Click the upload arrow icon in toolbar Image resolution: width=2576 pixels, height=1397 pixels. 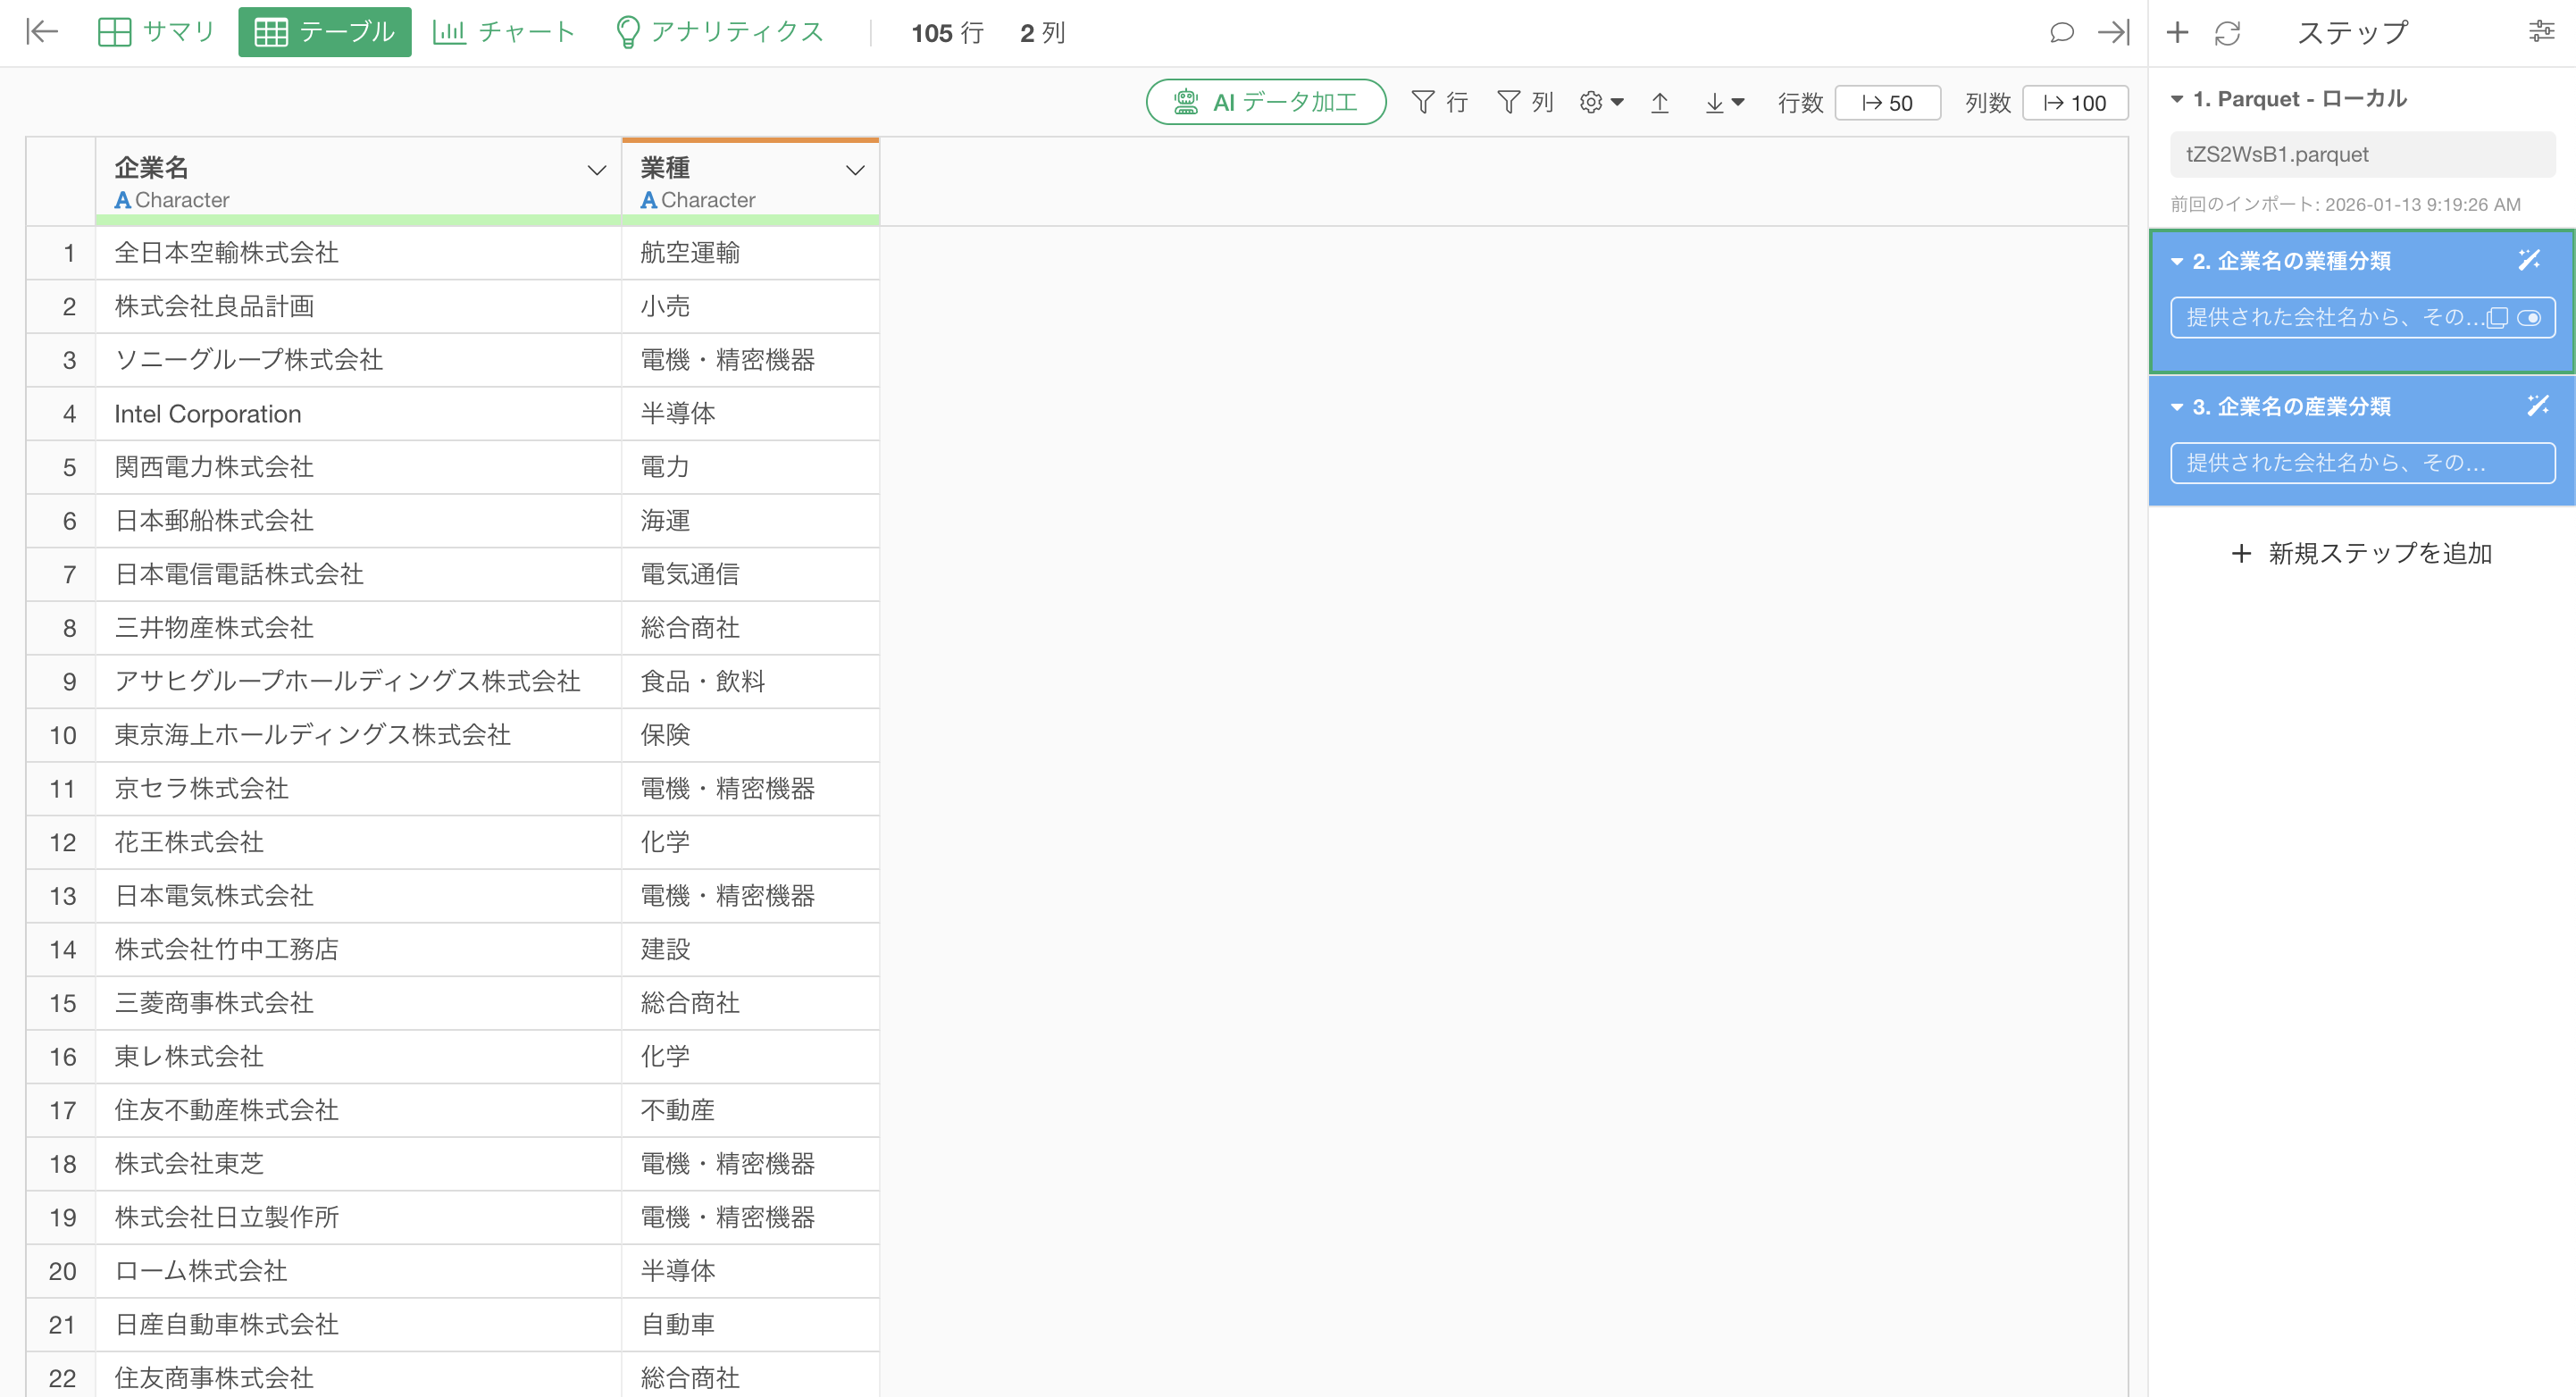1660,103
